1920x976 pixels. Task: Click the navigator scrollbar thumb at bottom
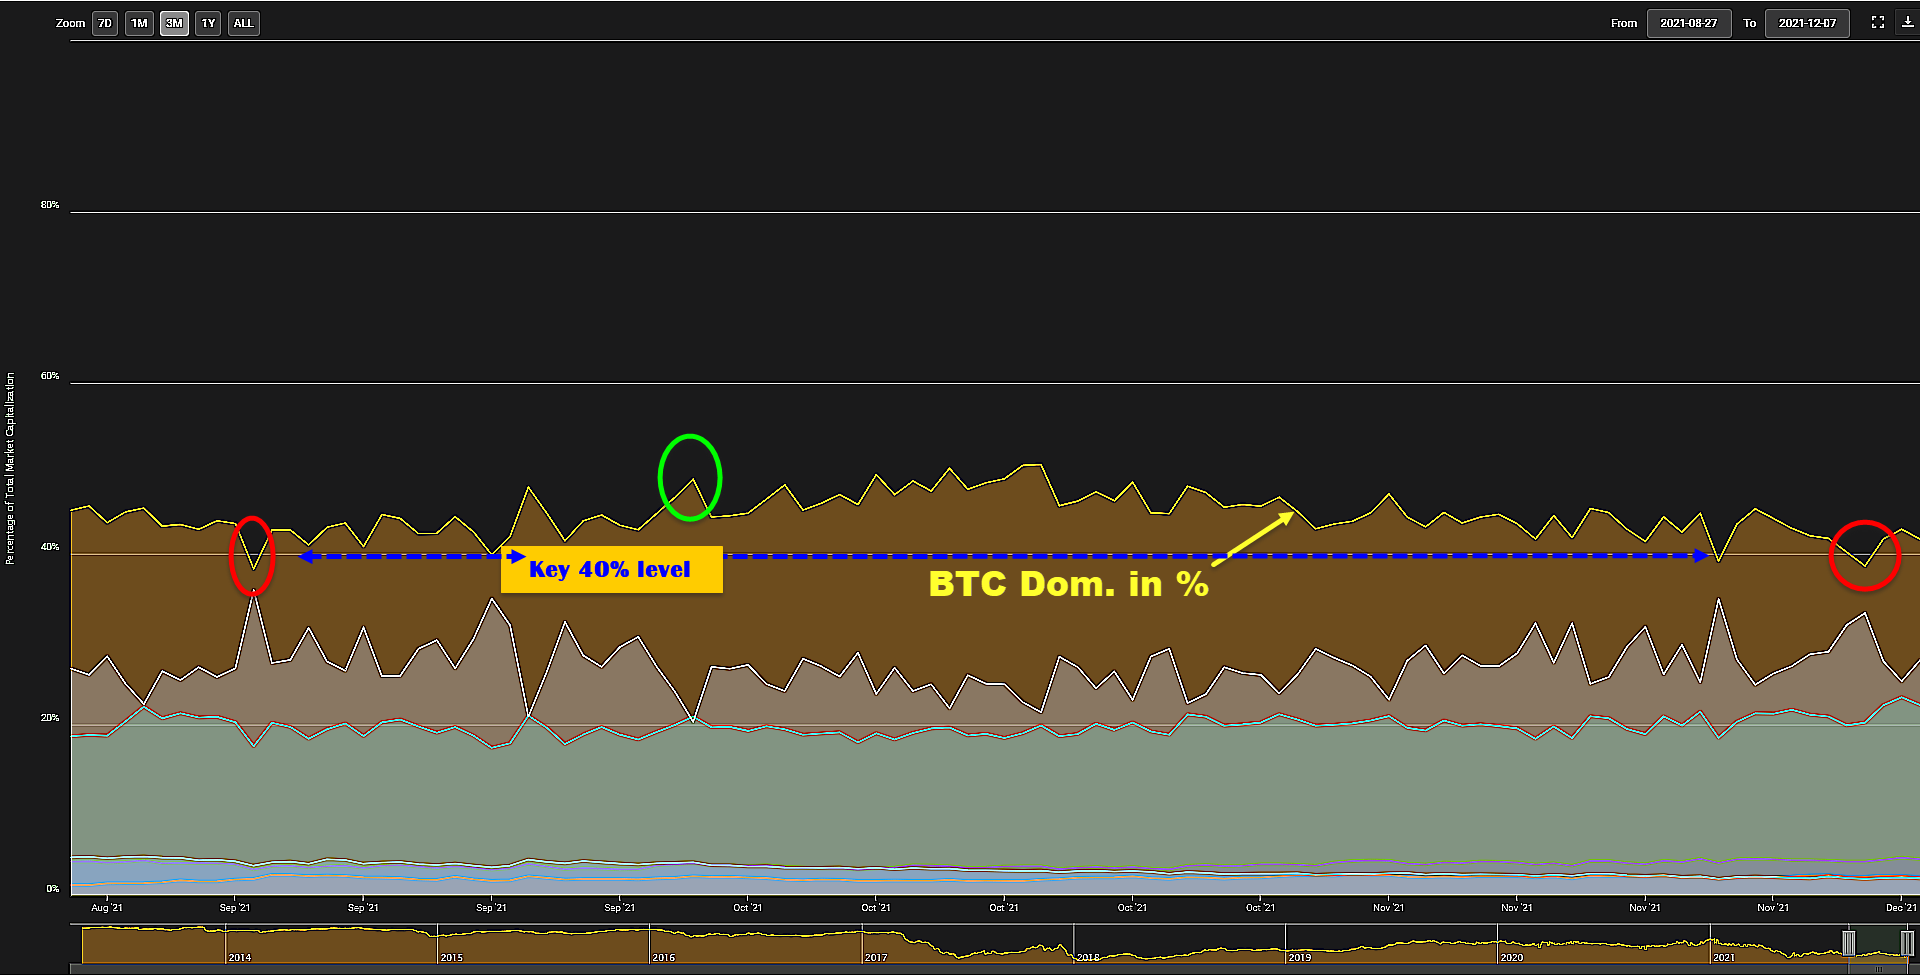1878,969
